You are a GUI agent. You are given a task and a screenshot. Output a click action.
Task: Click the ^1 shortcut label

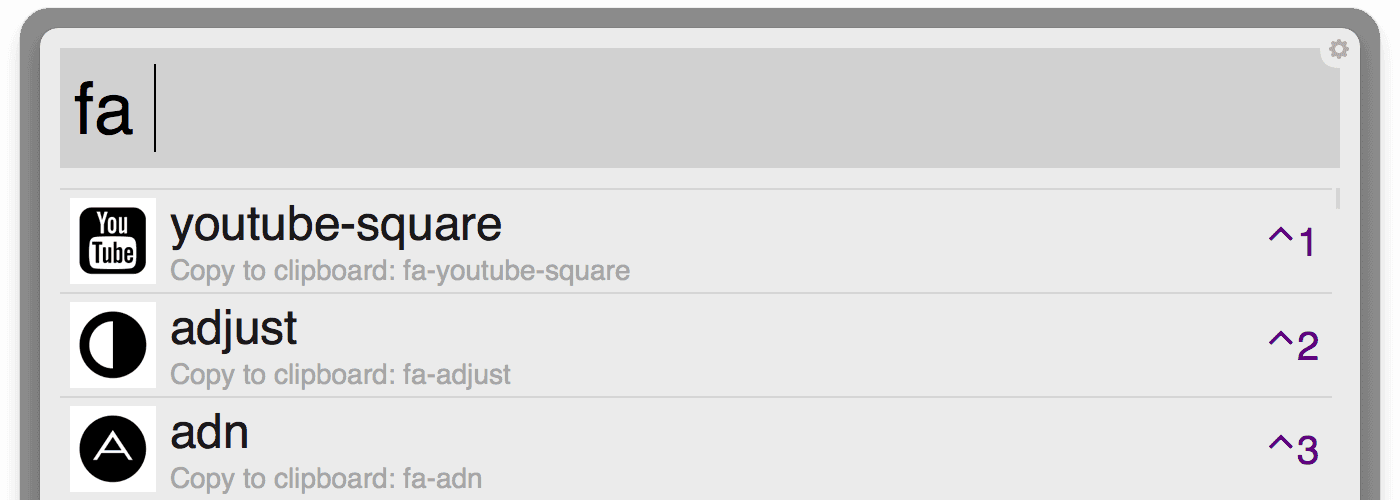click(x=1292, y=242)
